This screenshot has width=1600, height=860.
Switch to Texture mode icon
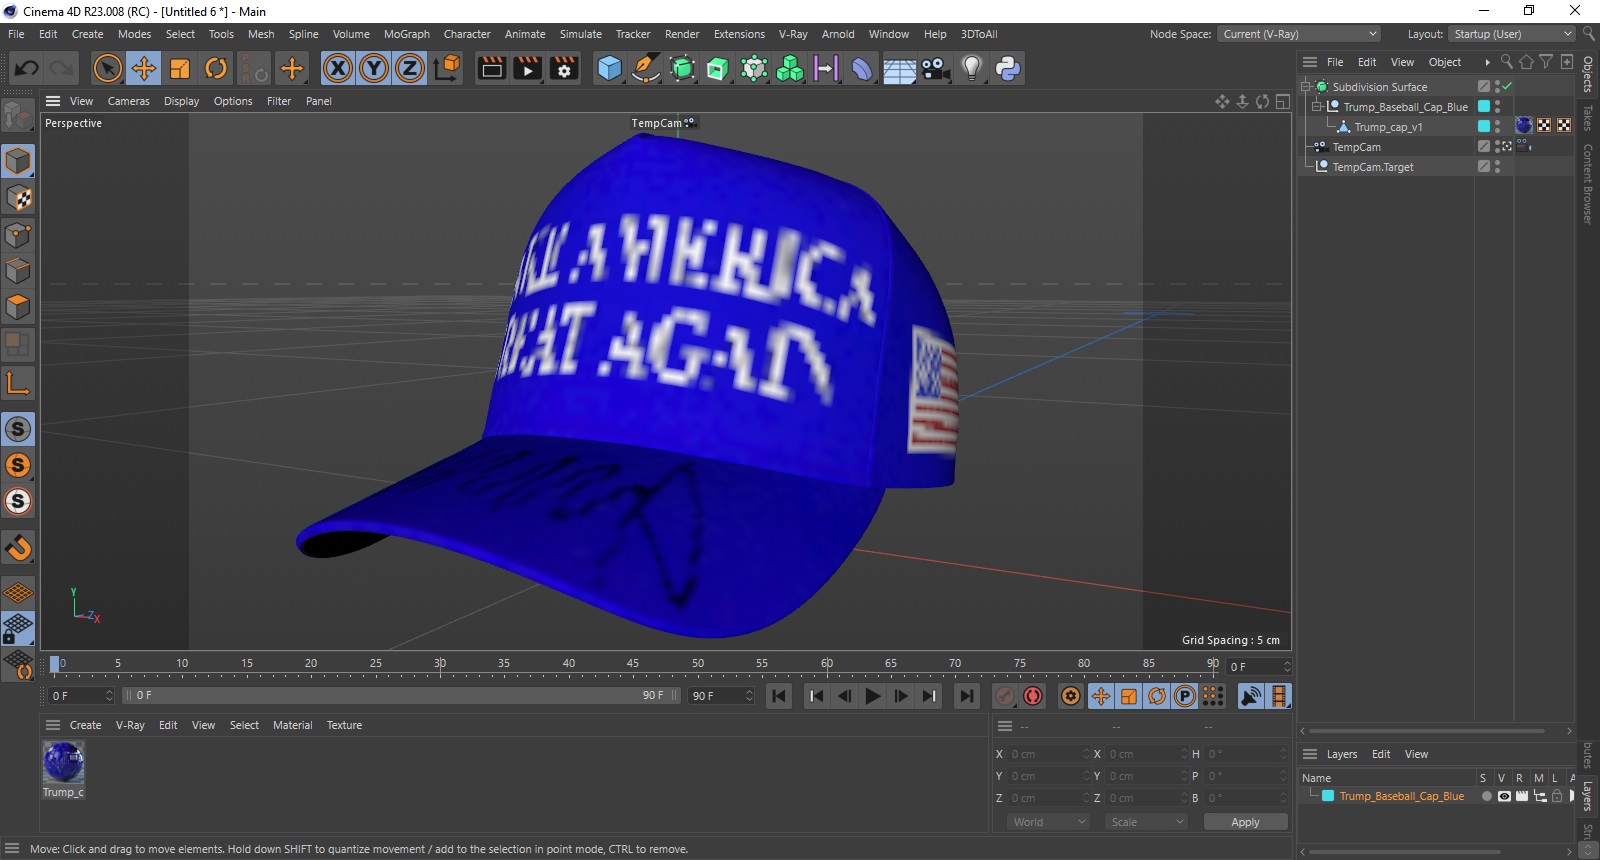pos(18,198)
